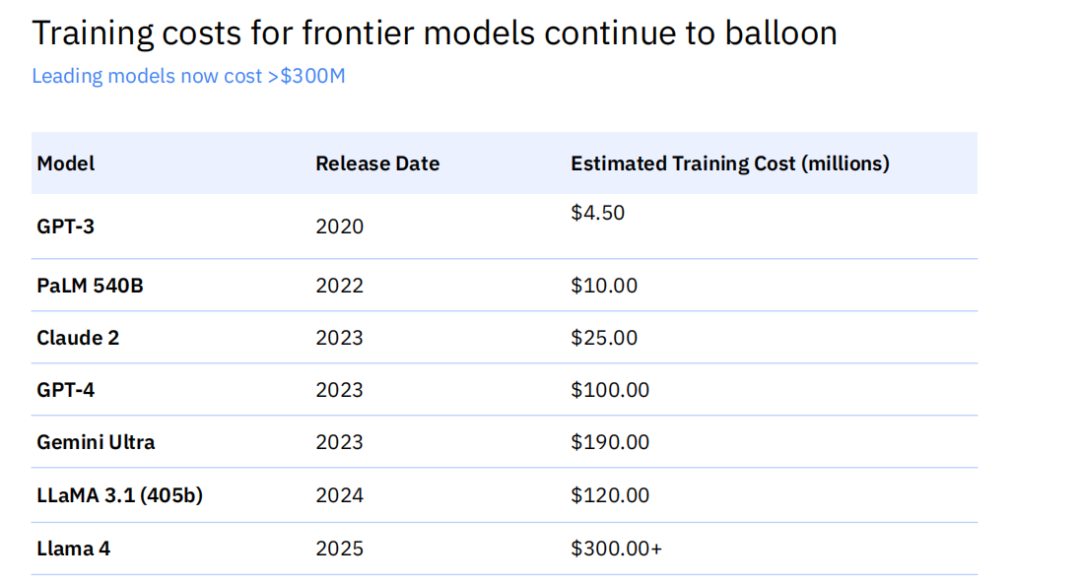Click the main title about training costs
Screen dimensions: 1080x583
tap(435, 34)
